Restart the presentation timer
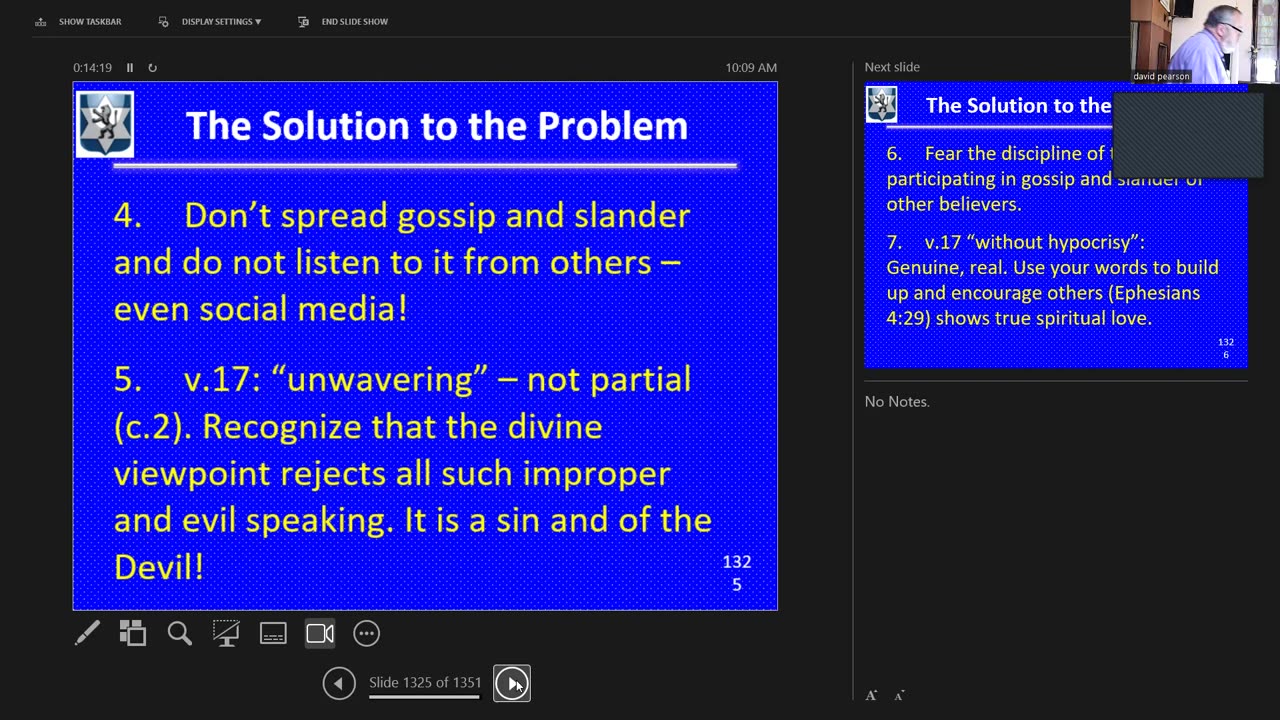This screenshot has height=720, width=1280. tap(152, 68)
